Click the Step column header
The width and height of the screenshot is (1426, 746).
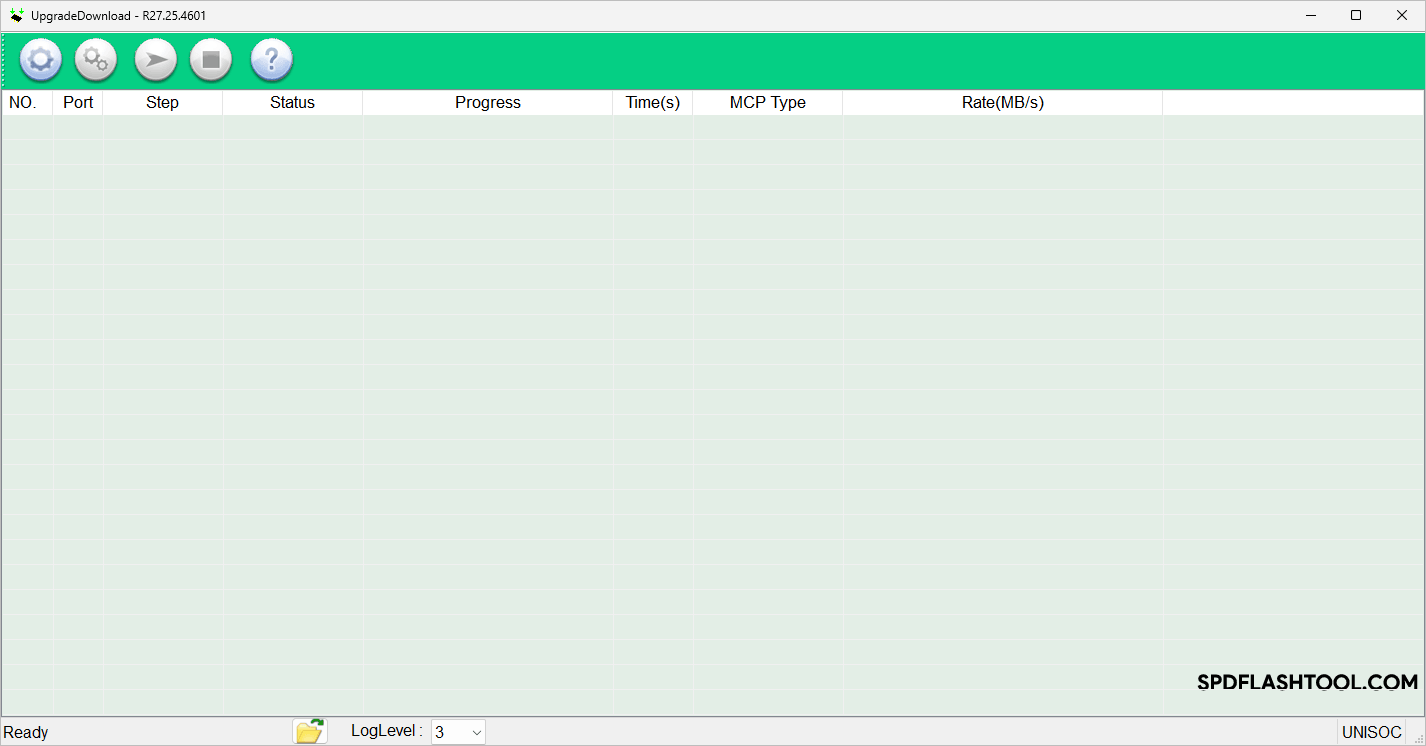(x=162, y=103)
